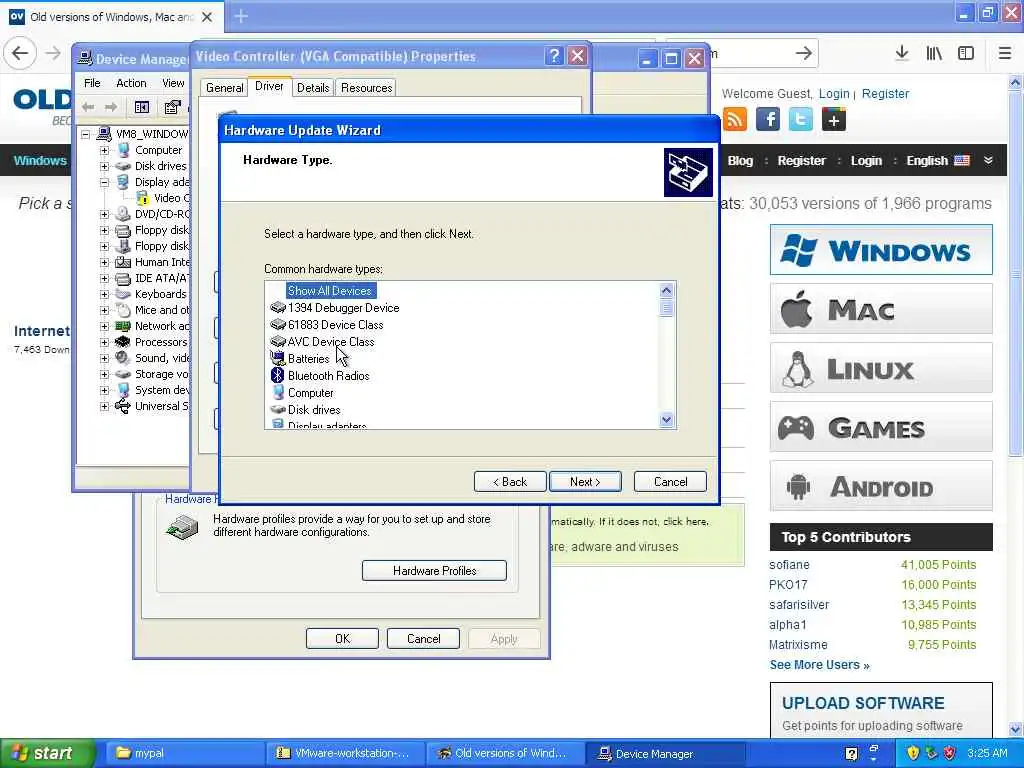The height and width of the screenshot is (768, 1024).
Task: Collapse the VM8_WINDOW root node
Action: coord(86,134)
